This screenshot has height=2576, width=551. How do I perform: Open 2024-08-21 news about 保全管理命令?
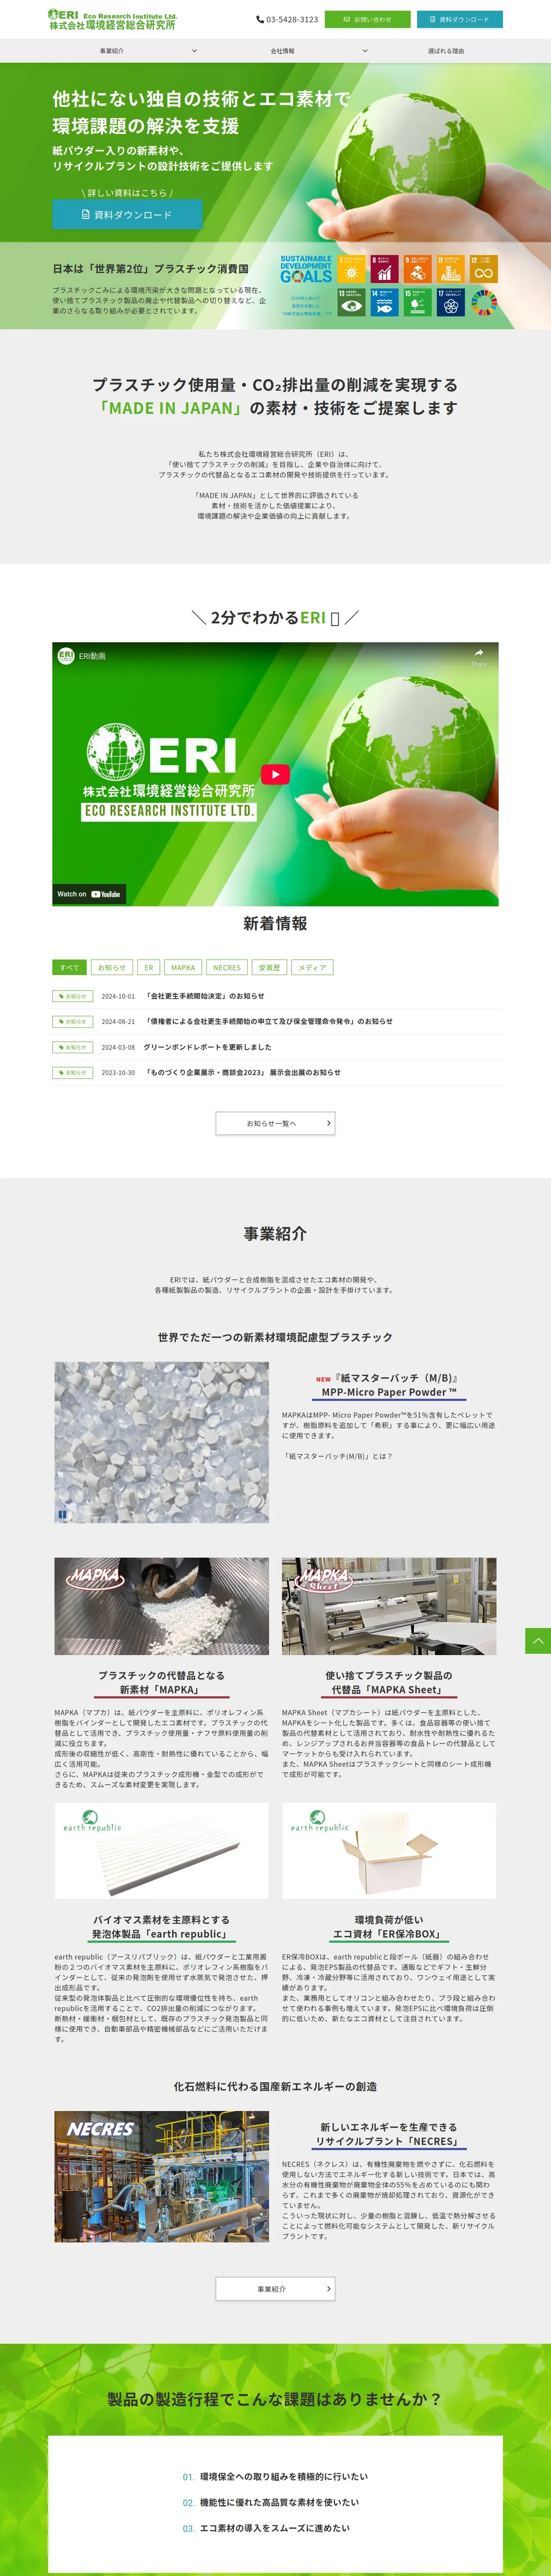pos(268,1022)
